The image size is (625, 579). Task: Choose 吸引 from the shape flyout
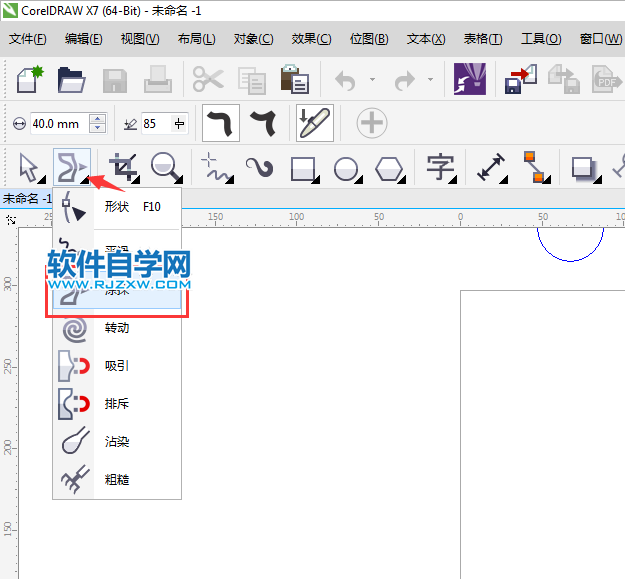tap(116, 366)
